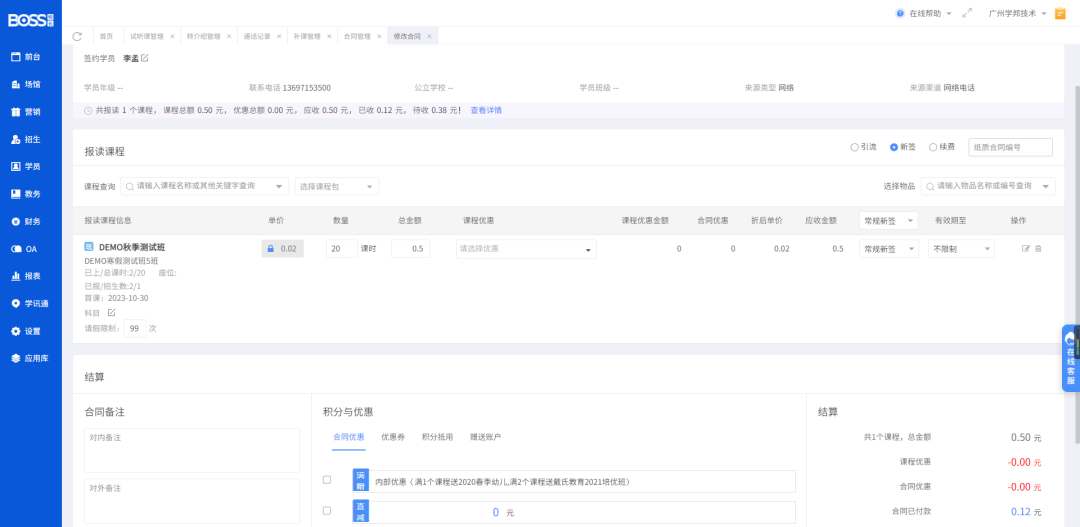Open the 财务 finance sidebar module
The image size is (1080, 527).
(x=32, y=221)
